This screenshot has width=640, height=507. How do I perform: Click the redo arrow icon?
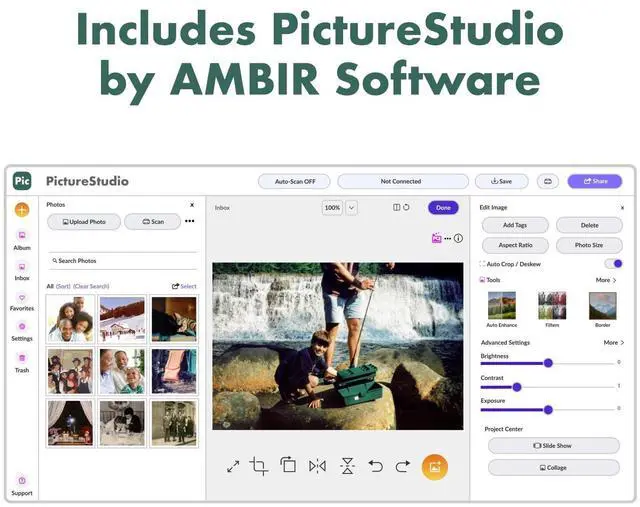[403, 466]
